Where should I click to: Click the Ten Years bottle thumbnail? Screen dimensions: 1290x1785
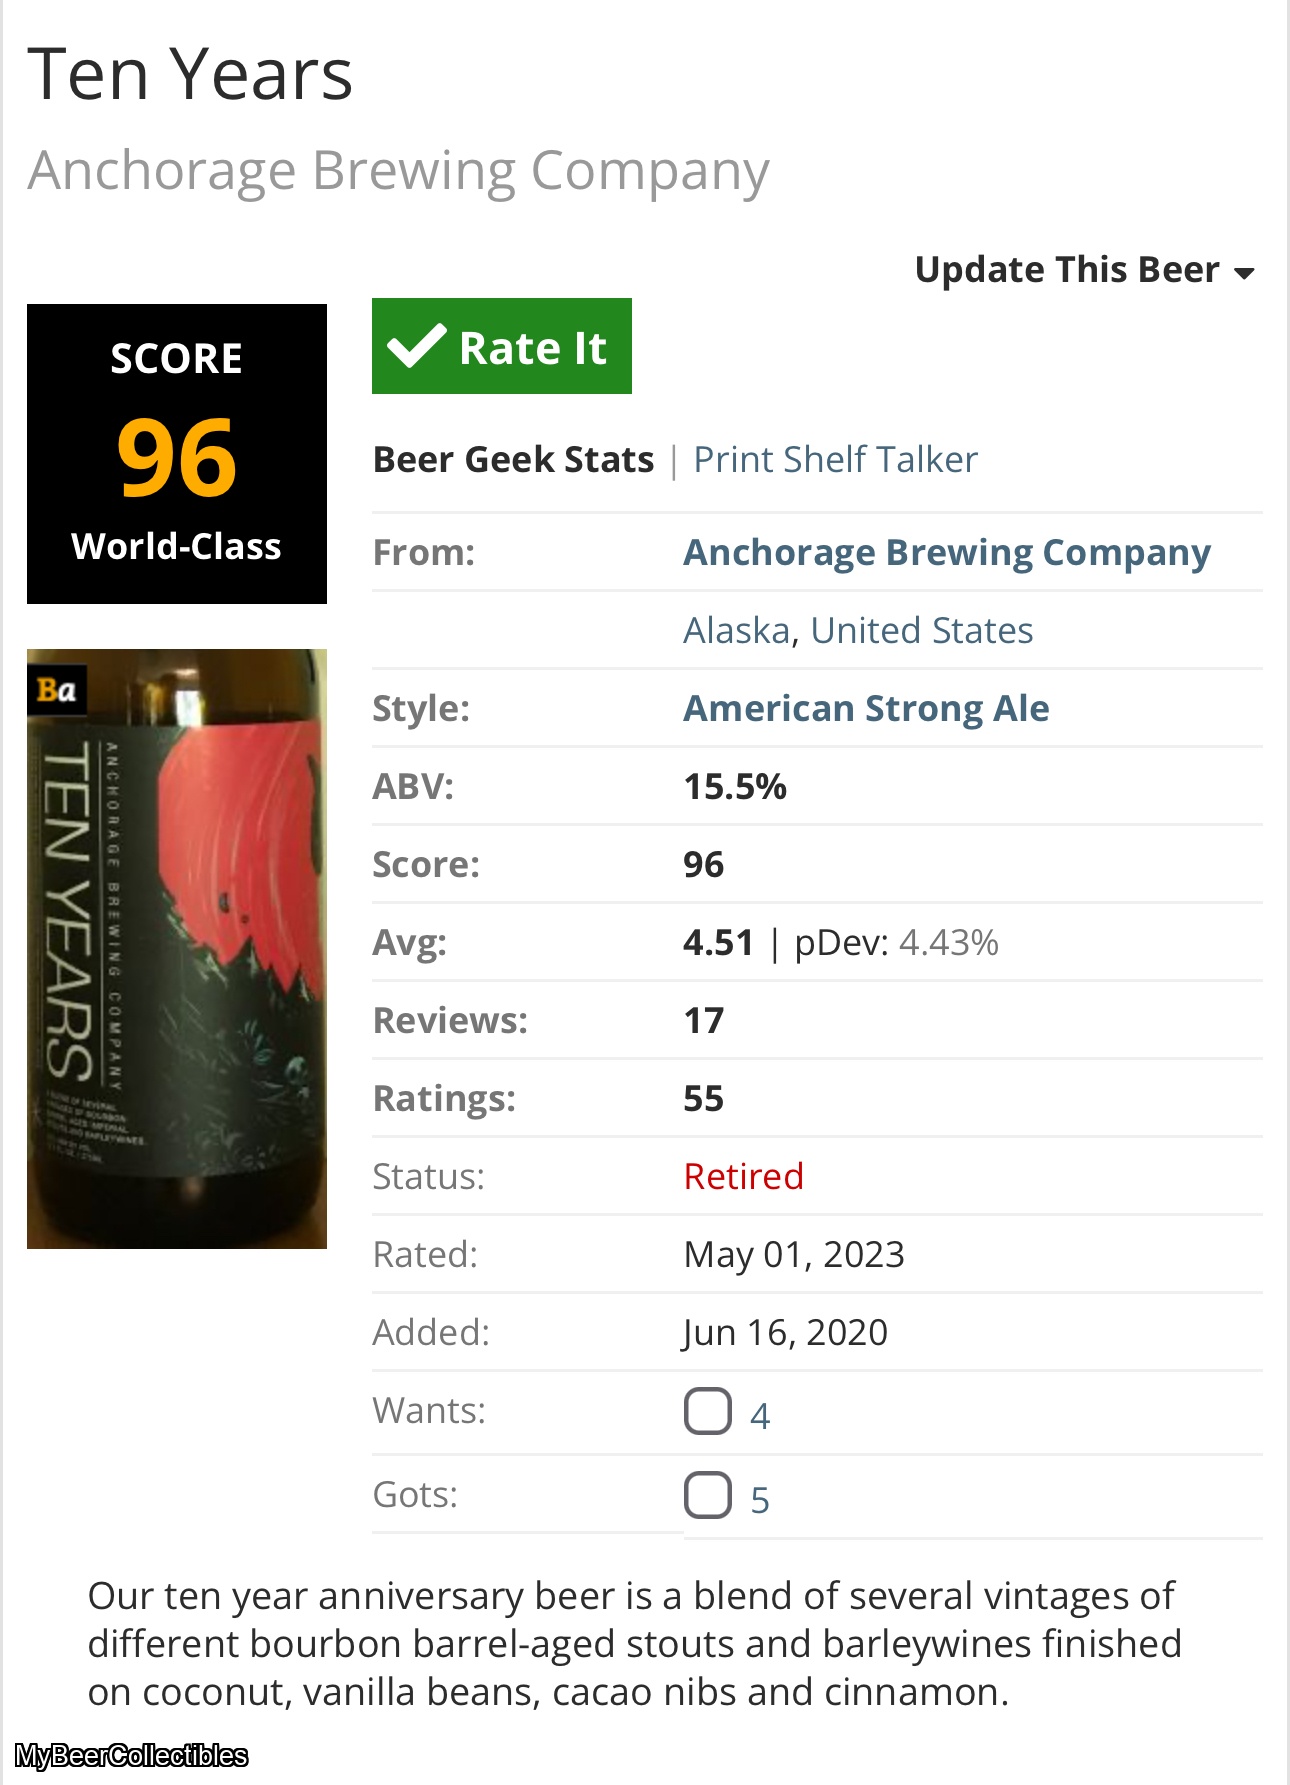pos(177,949)
